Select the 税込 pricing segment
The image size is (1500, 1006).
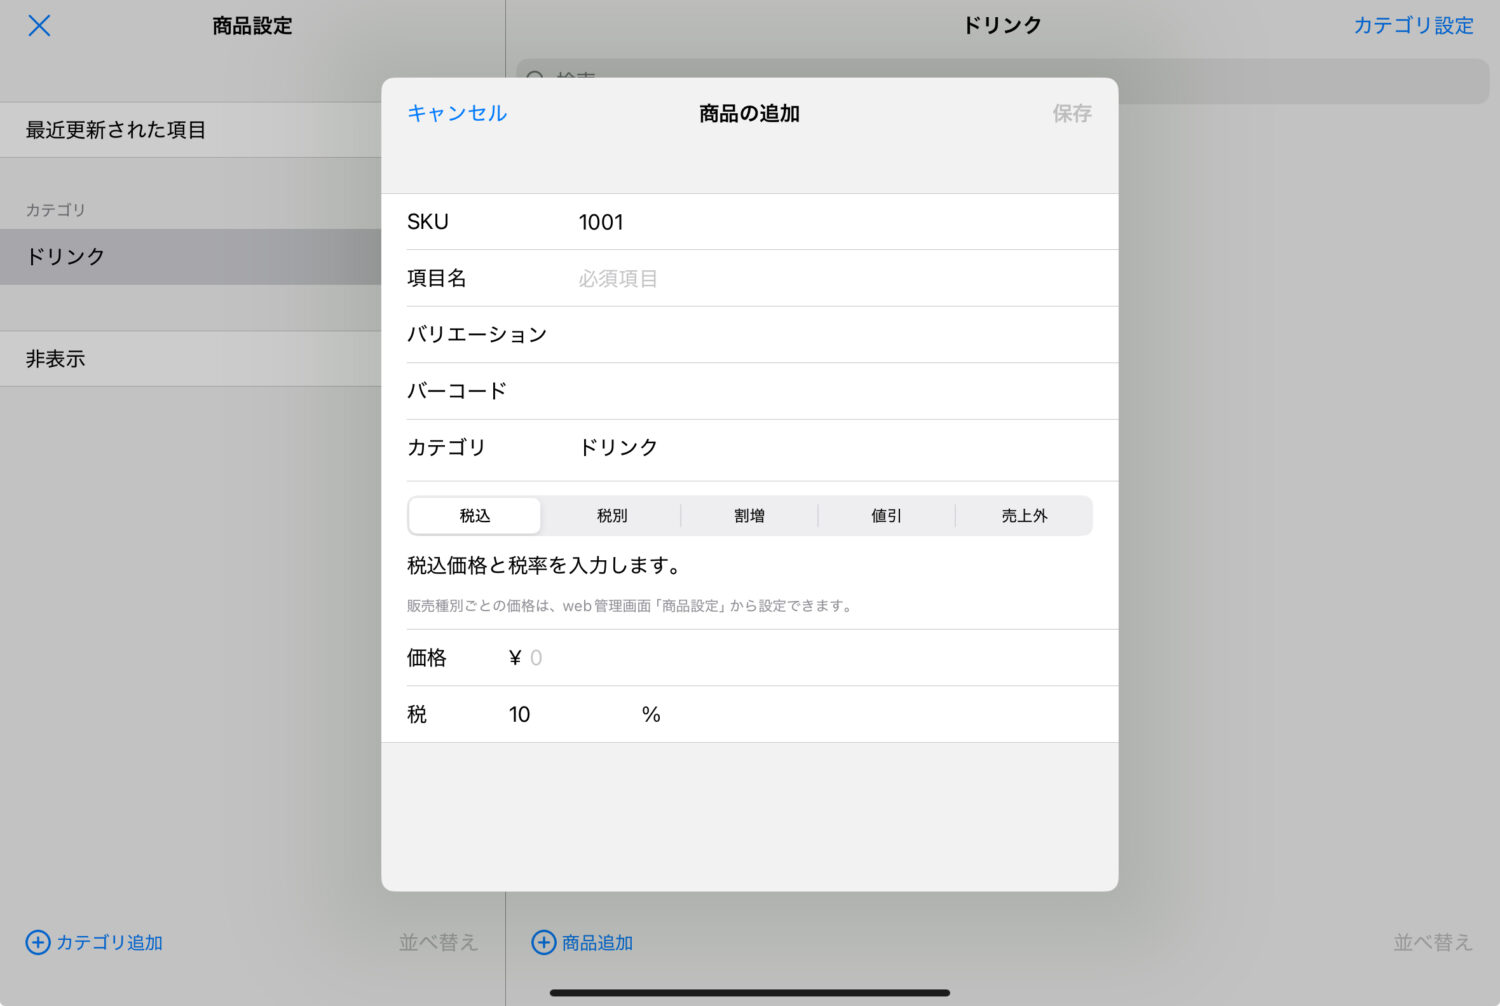[475, 516]
